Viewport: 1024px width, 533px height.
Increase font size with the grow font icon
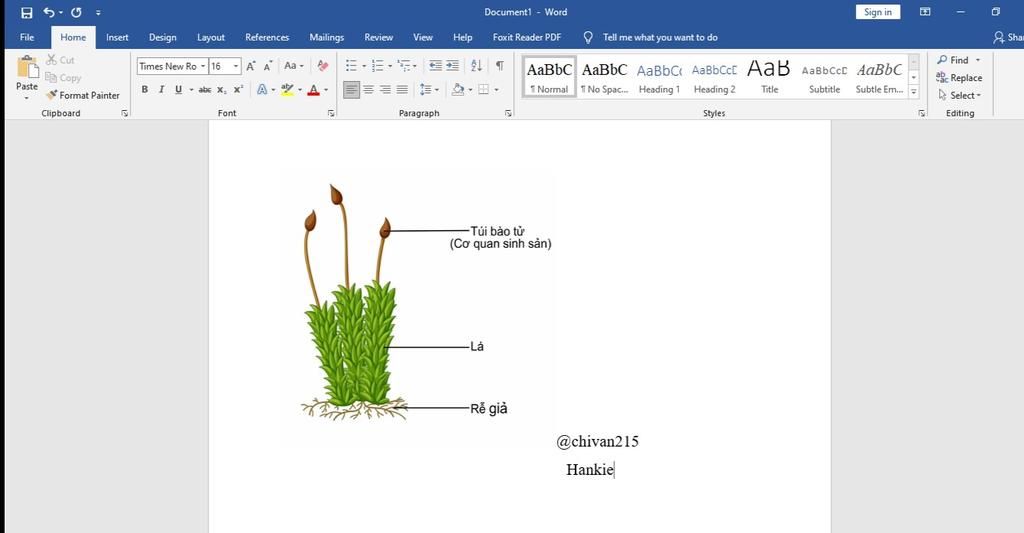[x=251, y=66]
